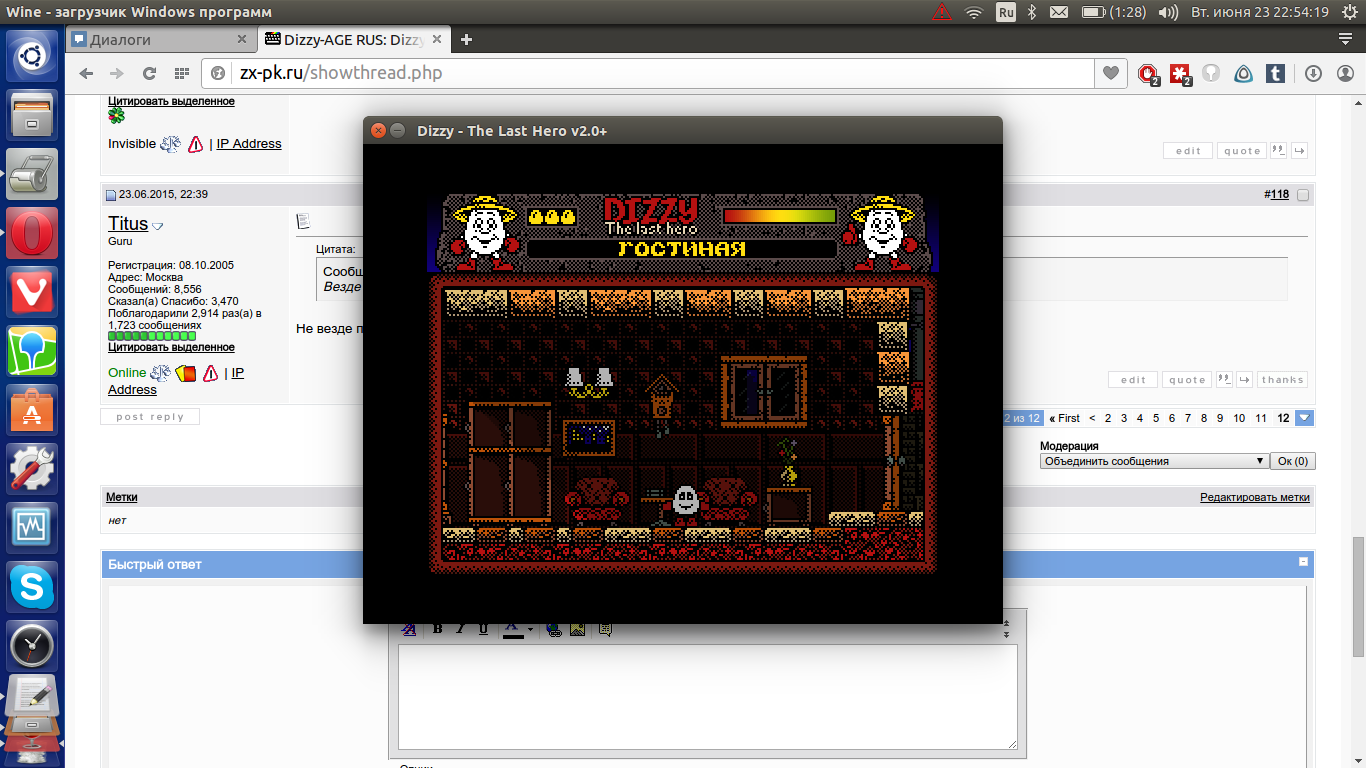This screenshot has height=768, width=1366.
Task: Click quick reply arrow icon beside thanks
Action: pyautogui.click(x=1244, y=379)
